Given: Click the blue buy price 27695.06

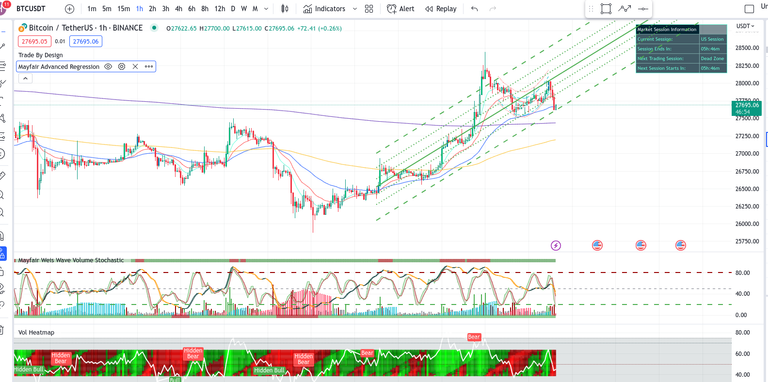Looking at the screenshot, I should [86, 42].
